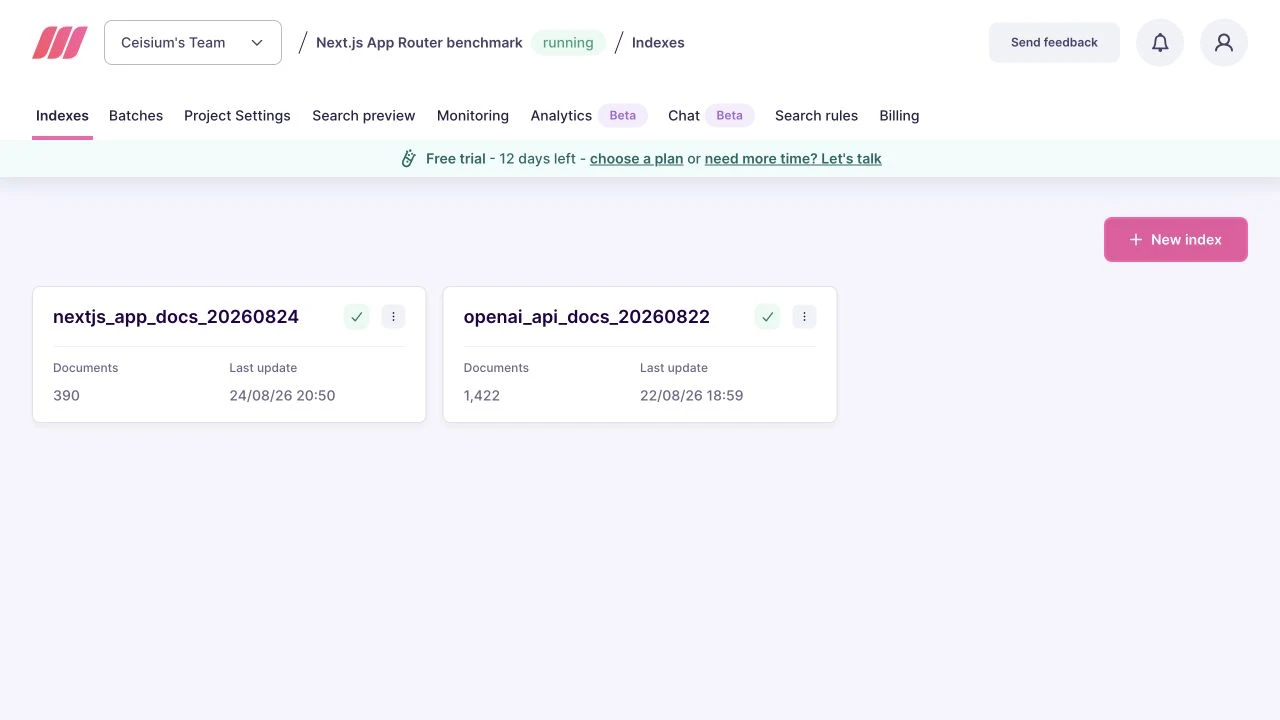Viewport: 1280px width, 720px height.
Task: Click need more time? Let's talk link
Action: coord(793,159)
